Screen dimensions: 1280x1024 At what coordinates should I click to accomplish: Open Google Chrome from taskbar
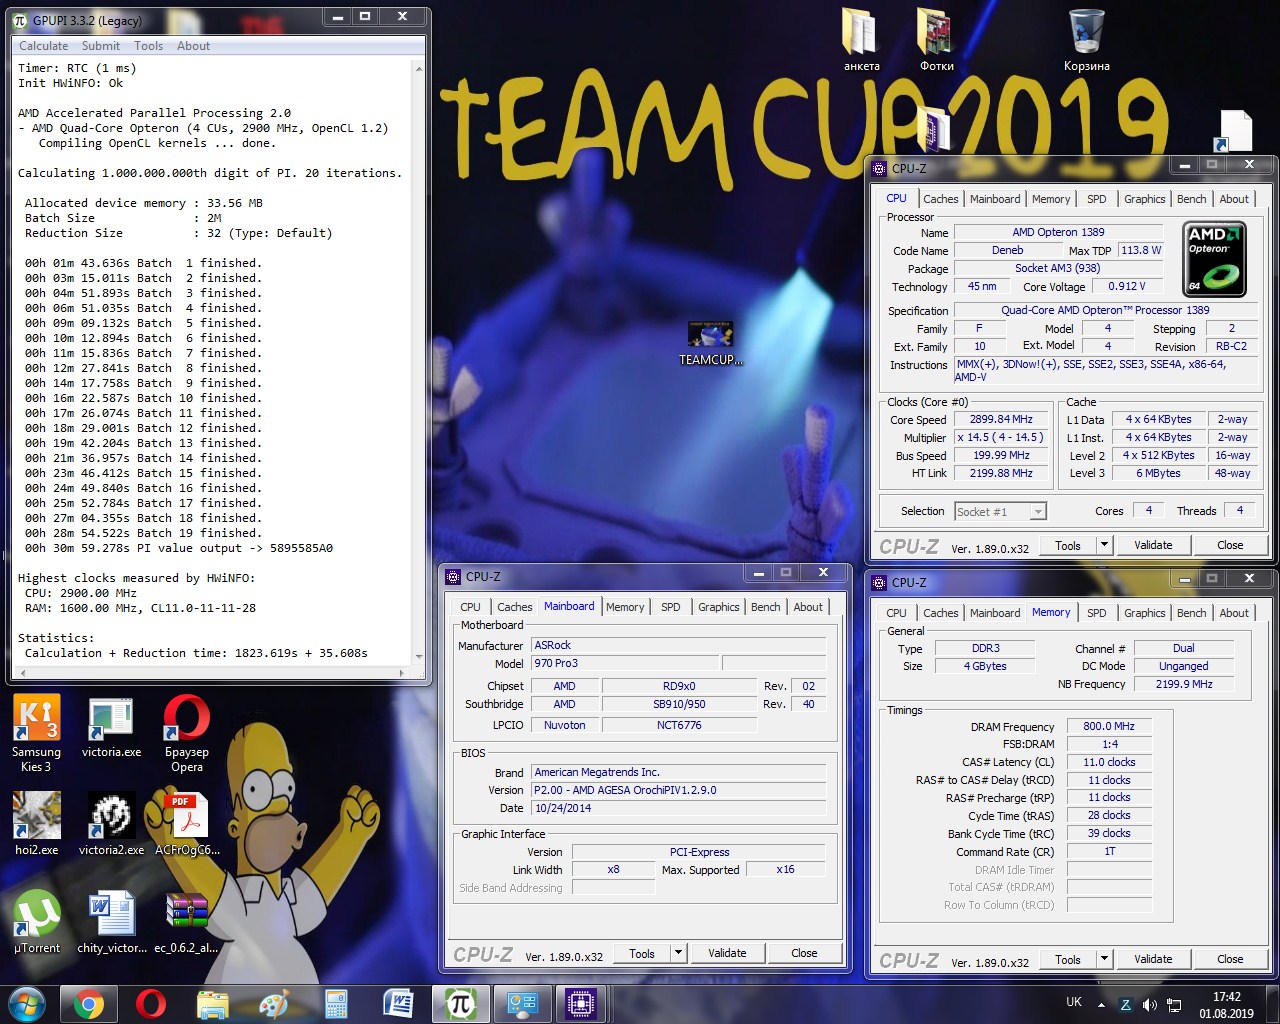click(88, 1003)
